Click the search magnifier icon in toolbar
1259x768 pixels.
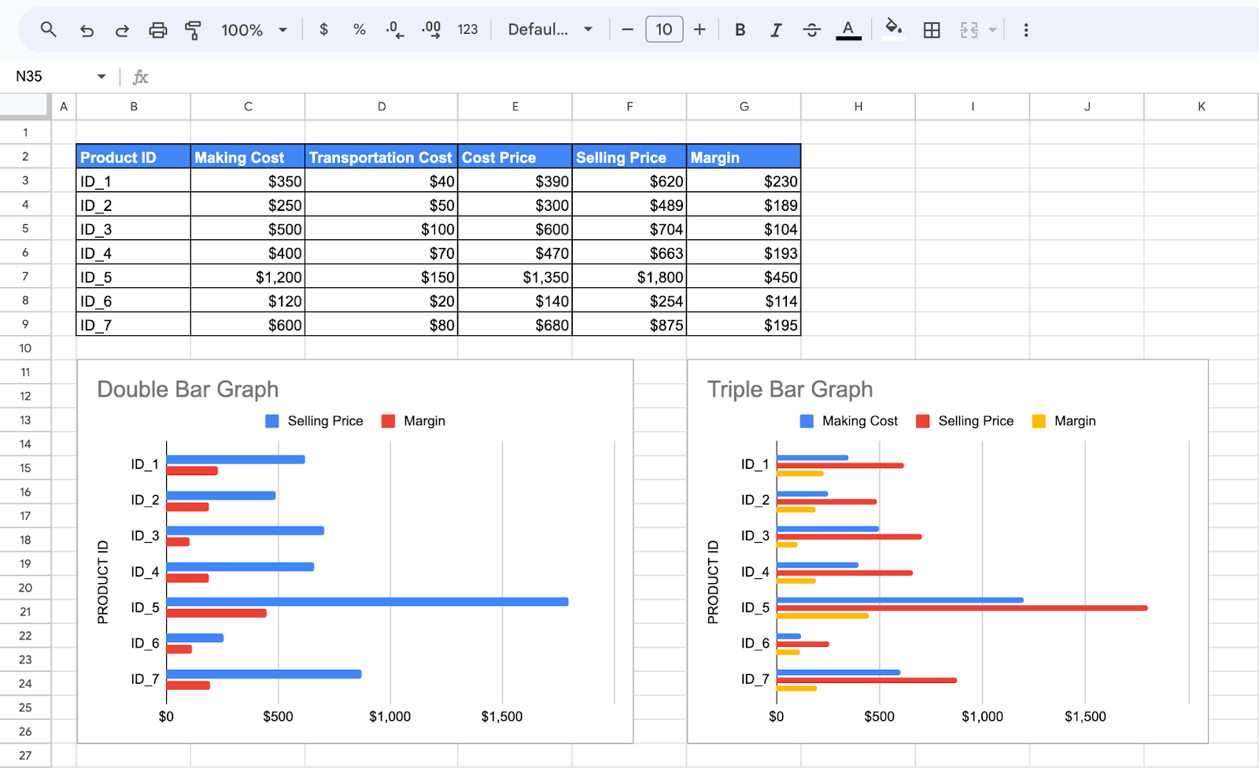coord(48,30)
